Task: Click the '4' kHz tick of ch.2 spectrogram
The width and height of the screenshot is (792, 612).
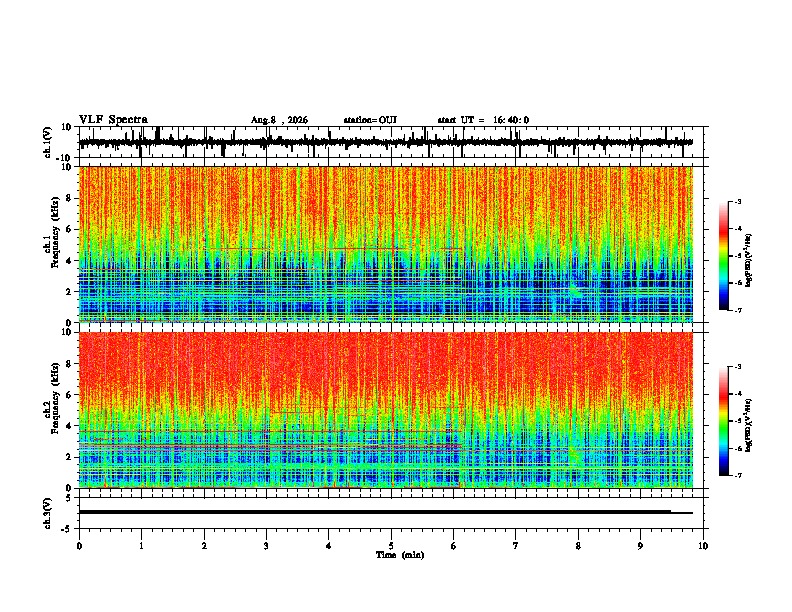Action: (x=70, y=426)
